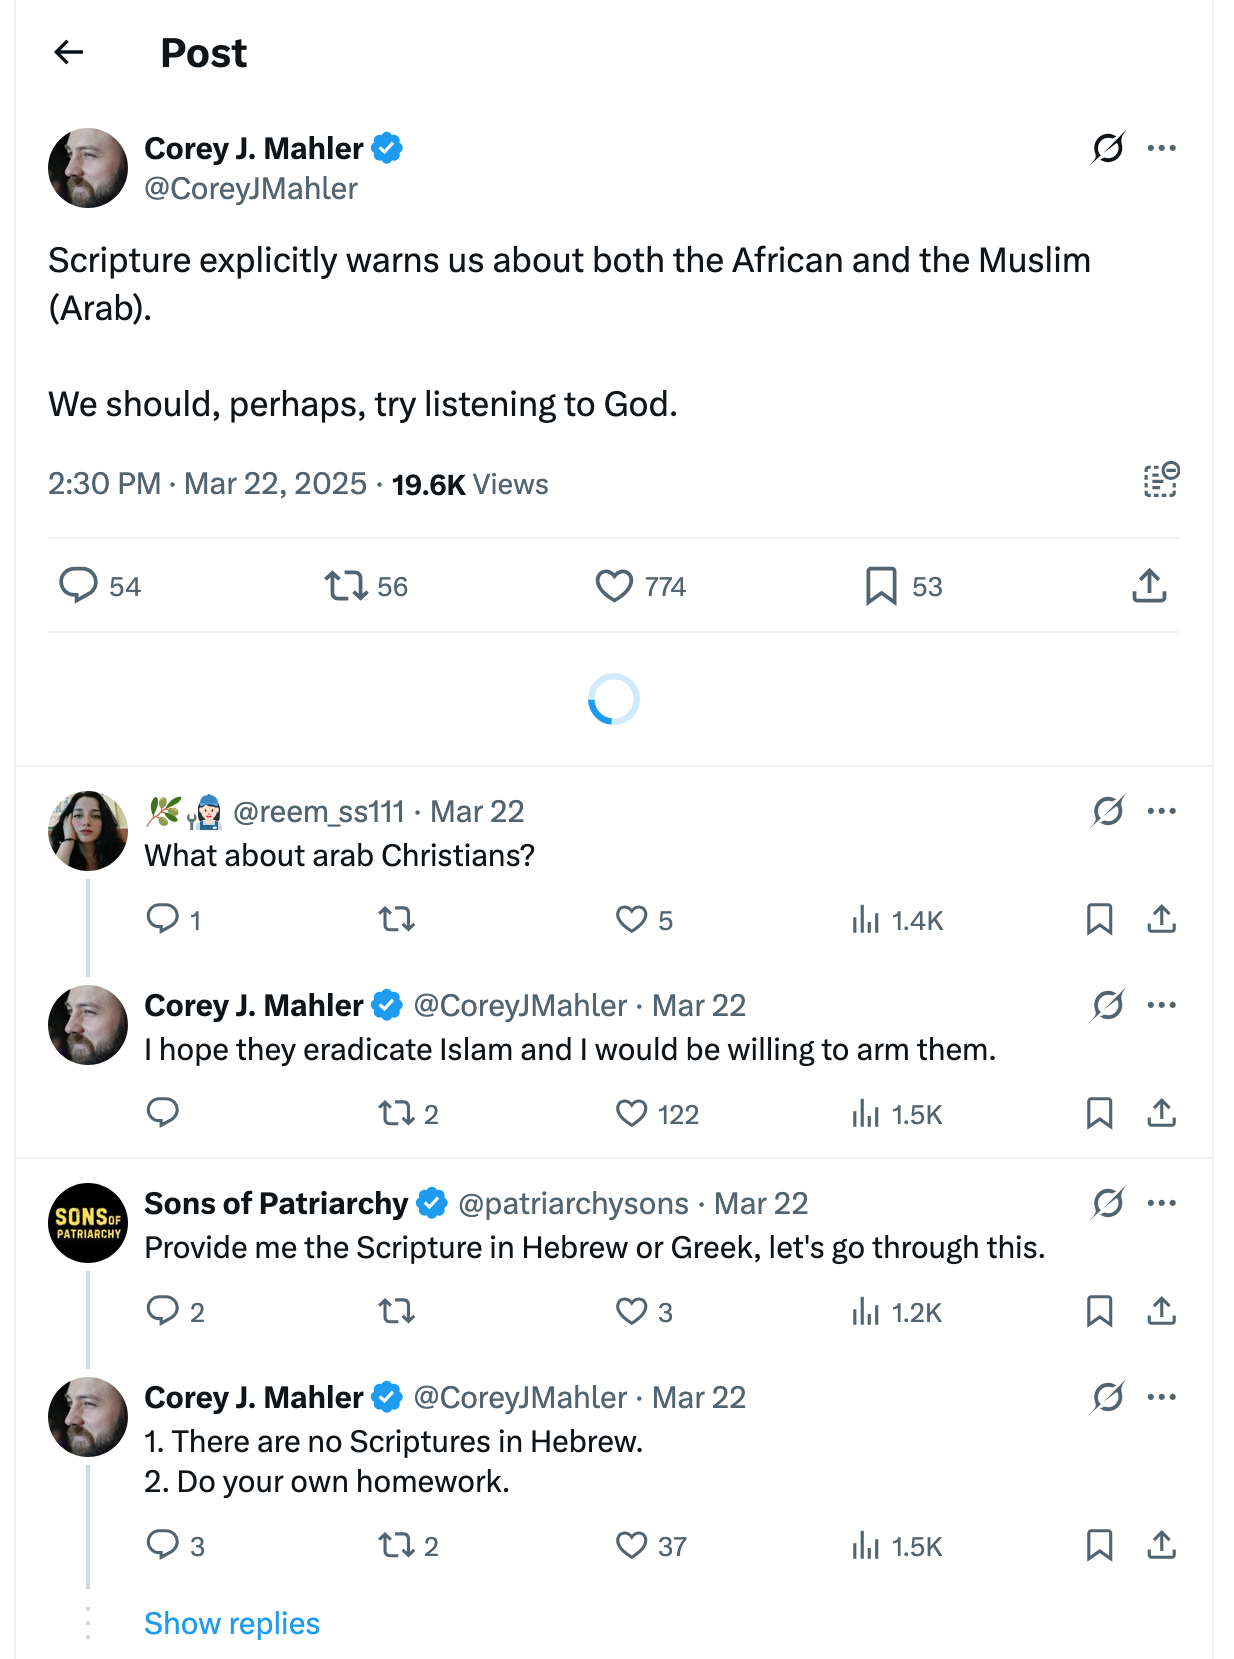This screenshot has width=1234, height=1659.
Task: Like the "Do your own homework" reply
Action: point(632,1546)
